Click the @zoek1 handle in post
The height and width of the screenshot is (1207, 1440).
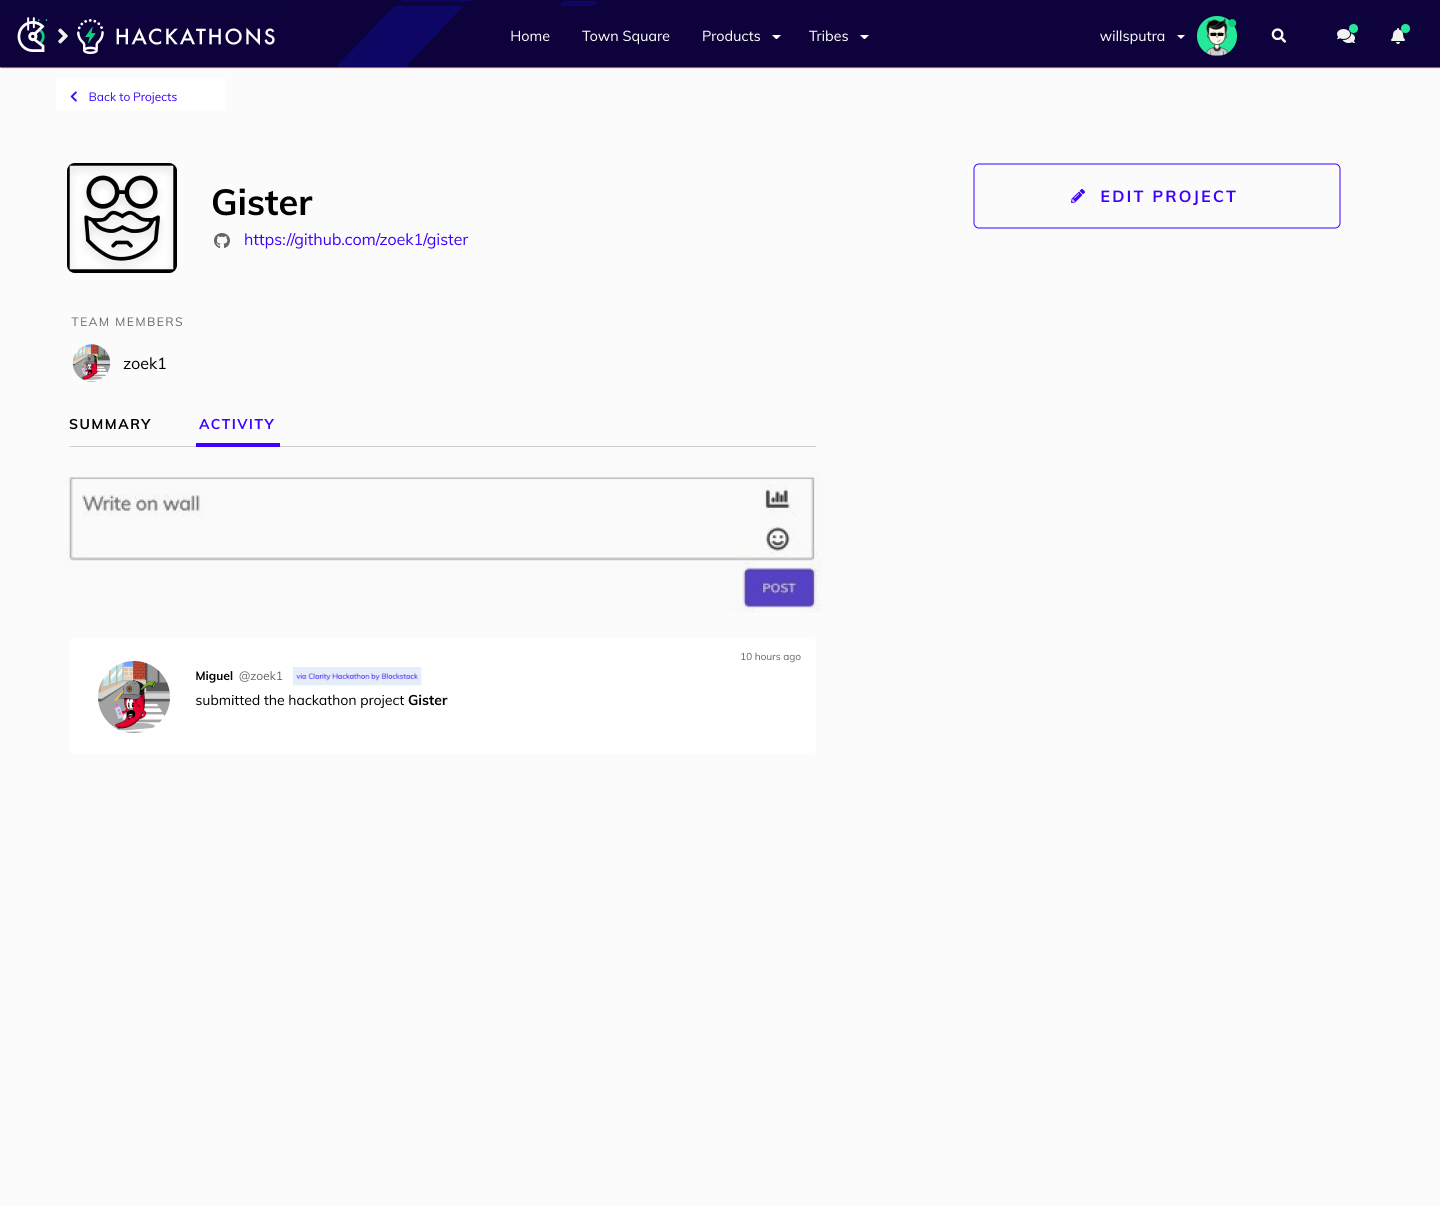pos(261,676)
